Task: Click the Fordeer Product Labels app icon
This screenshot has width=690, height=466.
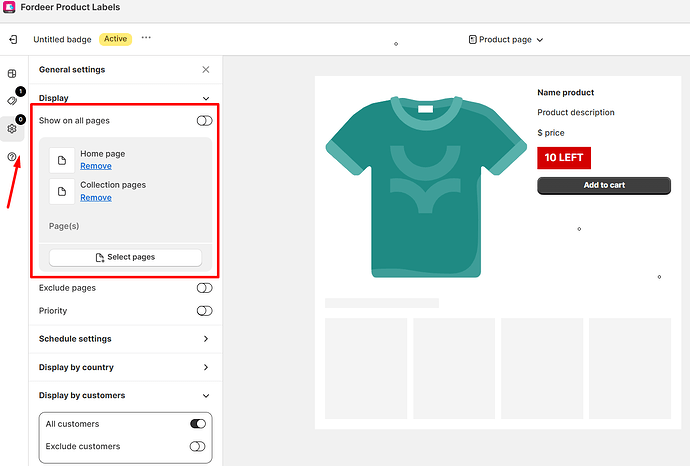Action: (x=9, y=7)
